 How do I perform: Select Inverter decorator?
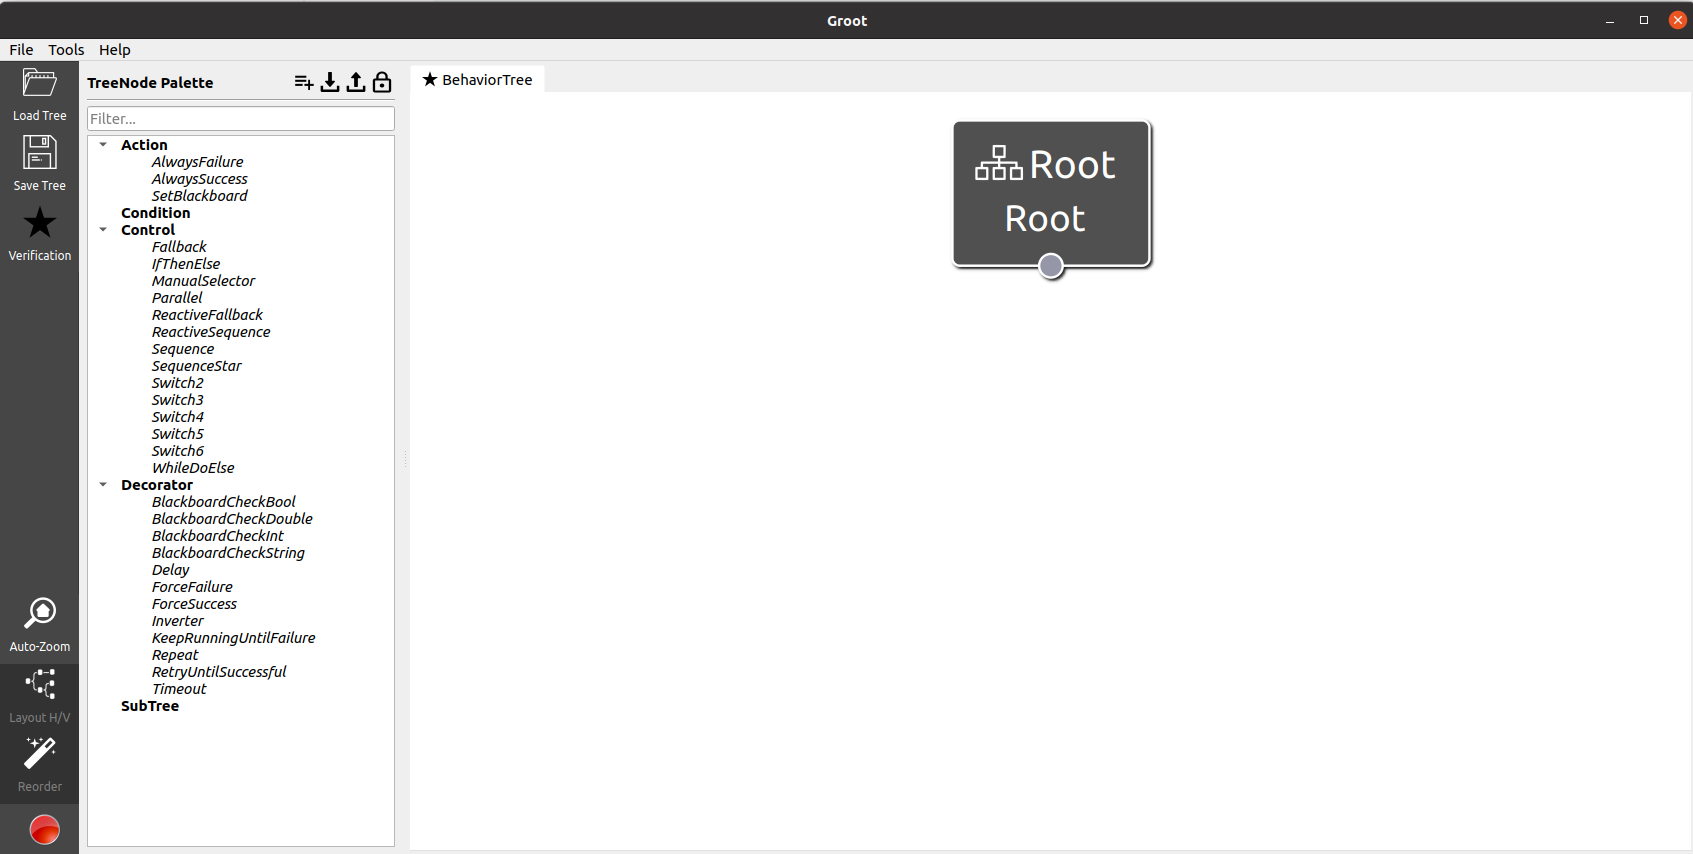click(x=178, y=621)
